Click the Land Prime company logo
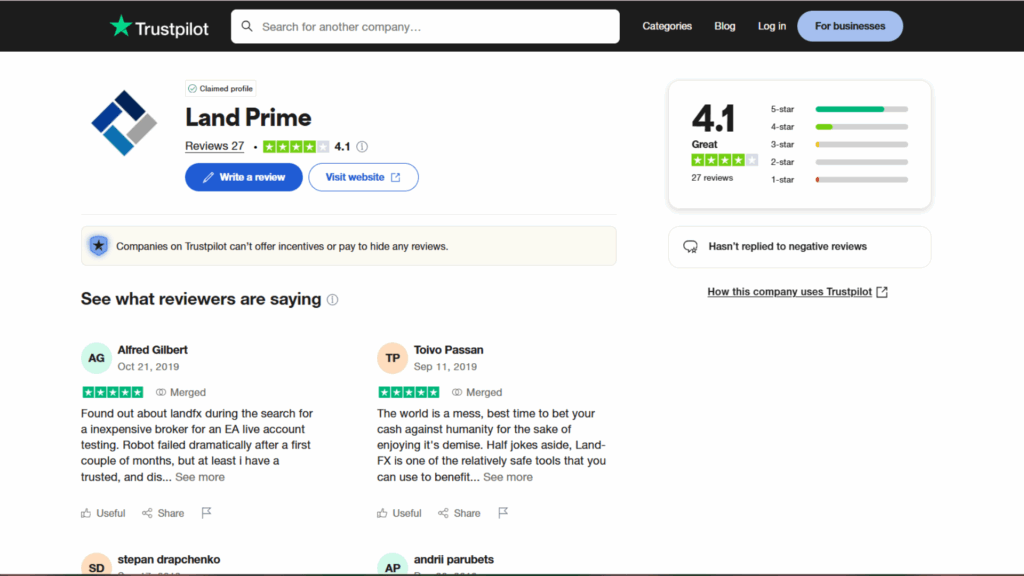This screenshot has width=1024, height=576. (x=124, y=123)
